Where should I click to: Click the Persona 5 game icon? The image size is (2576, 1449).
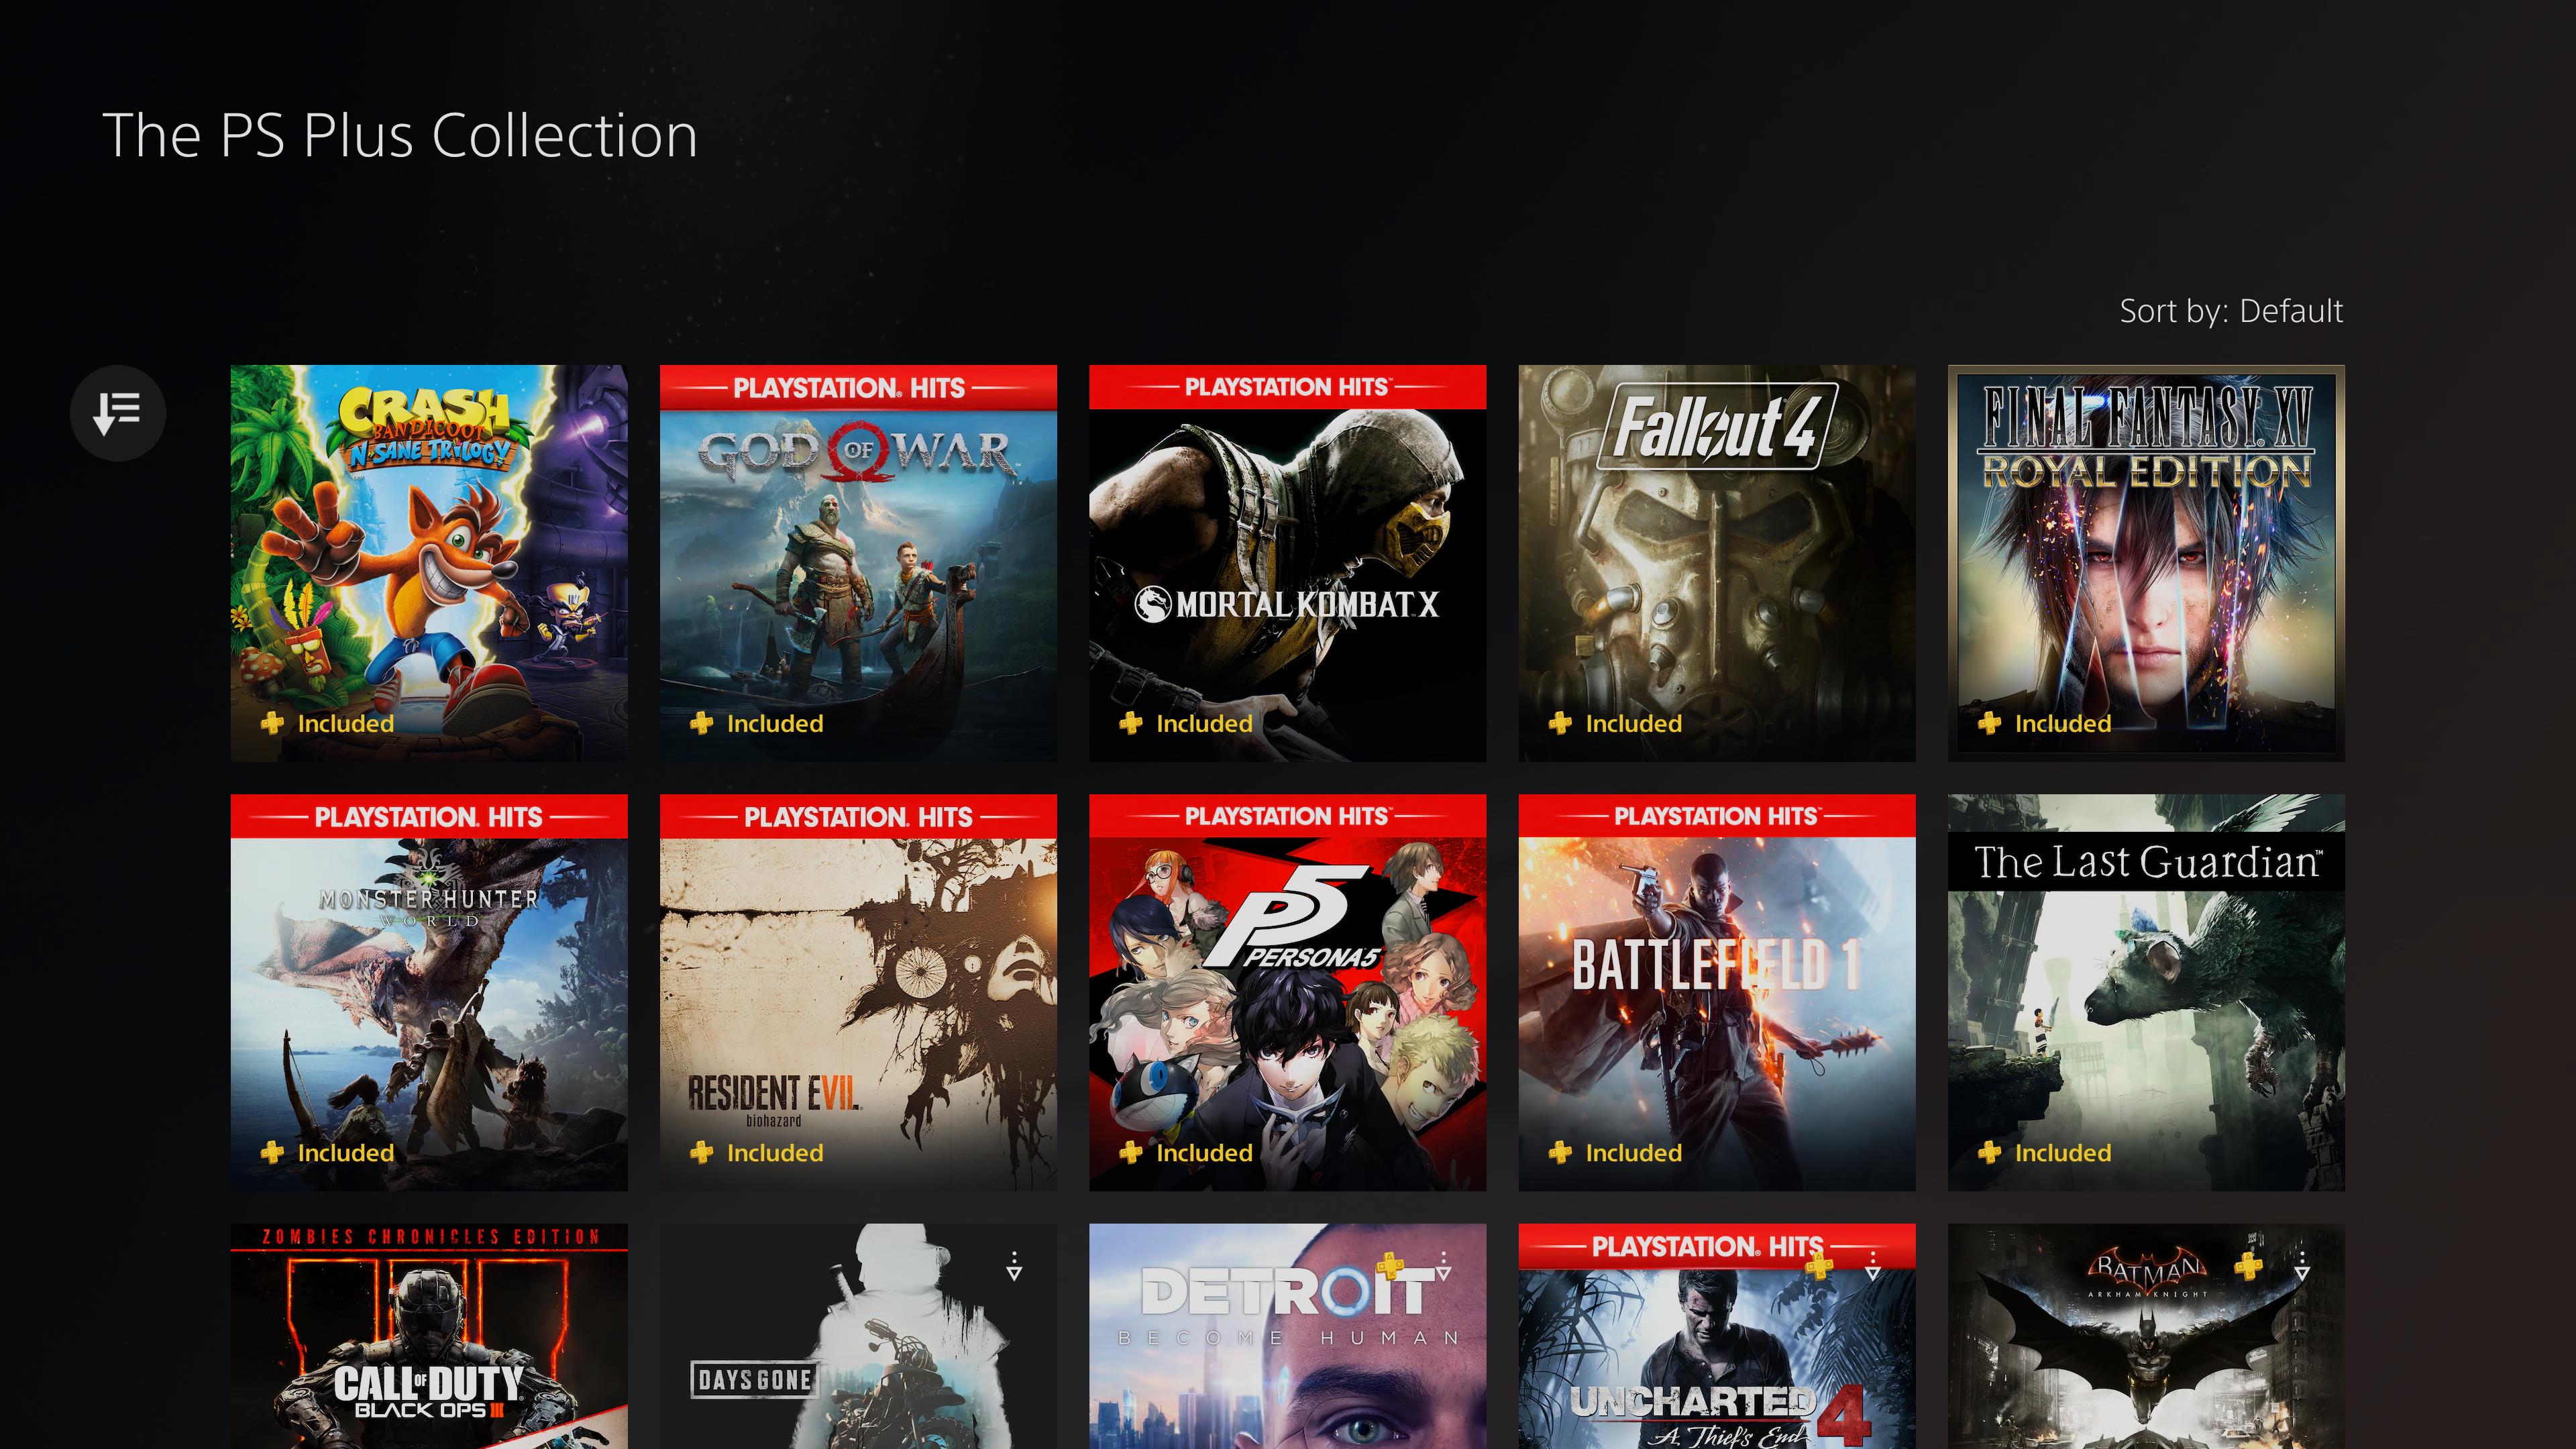click(x=1286, y=993)
